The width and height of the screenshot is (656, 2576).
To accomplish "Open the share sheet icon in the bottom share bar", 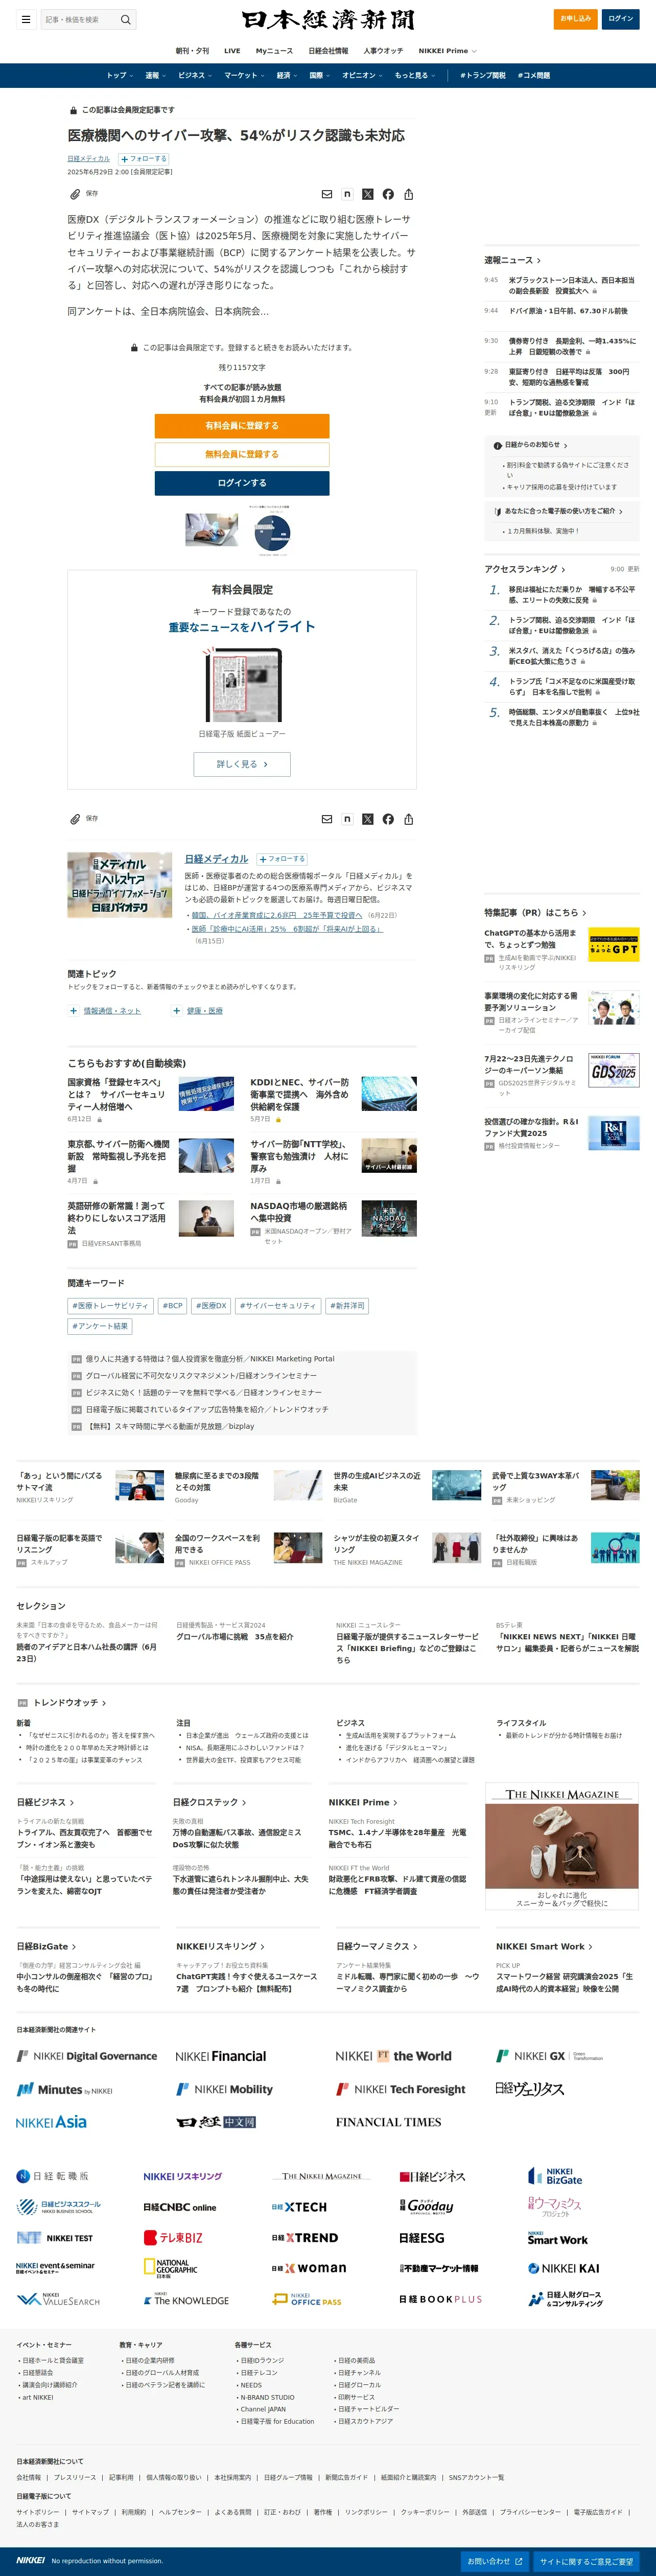I will tap(408, 819).
